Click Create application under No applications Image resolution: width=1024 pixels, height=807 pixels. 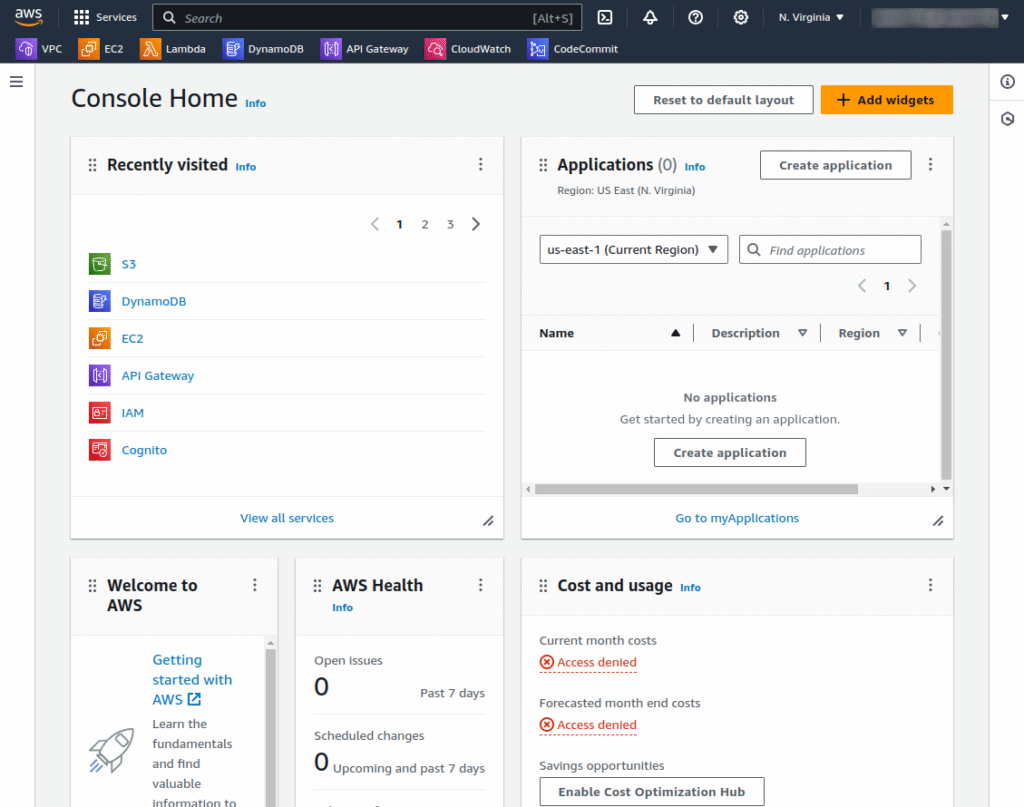730,452
